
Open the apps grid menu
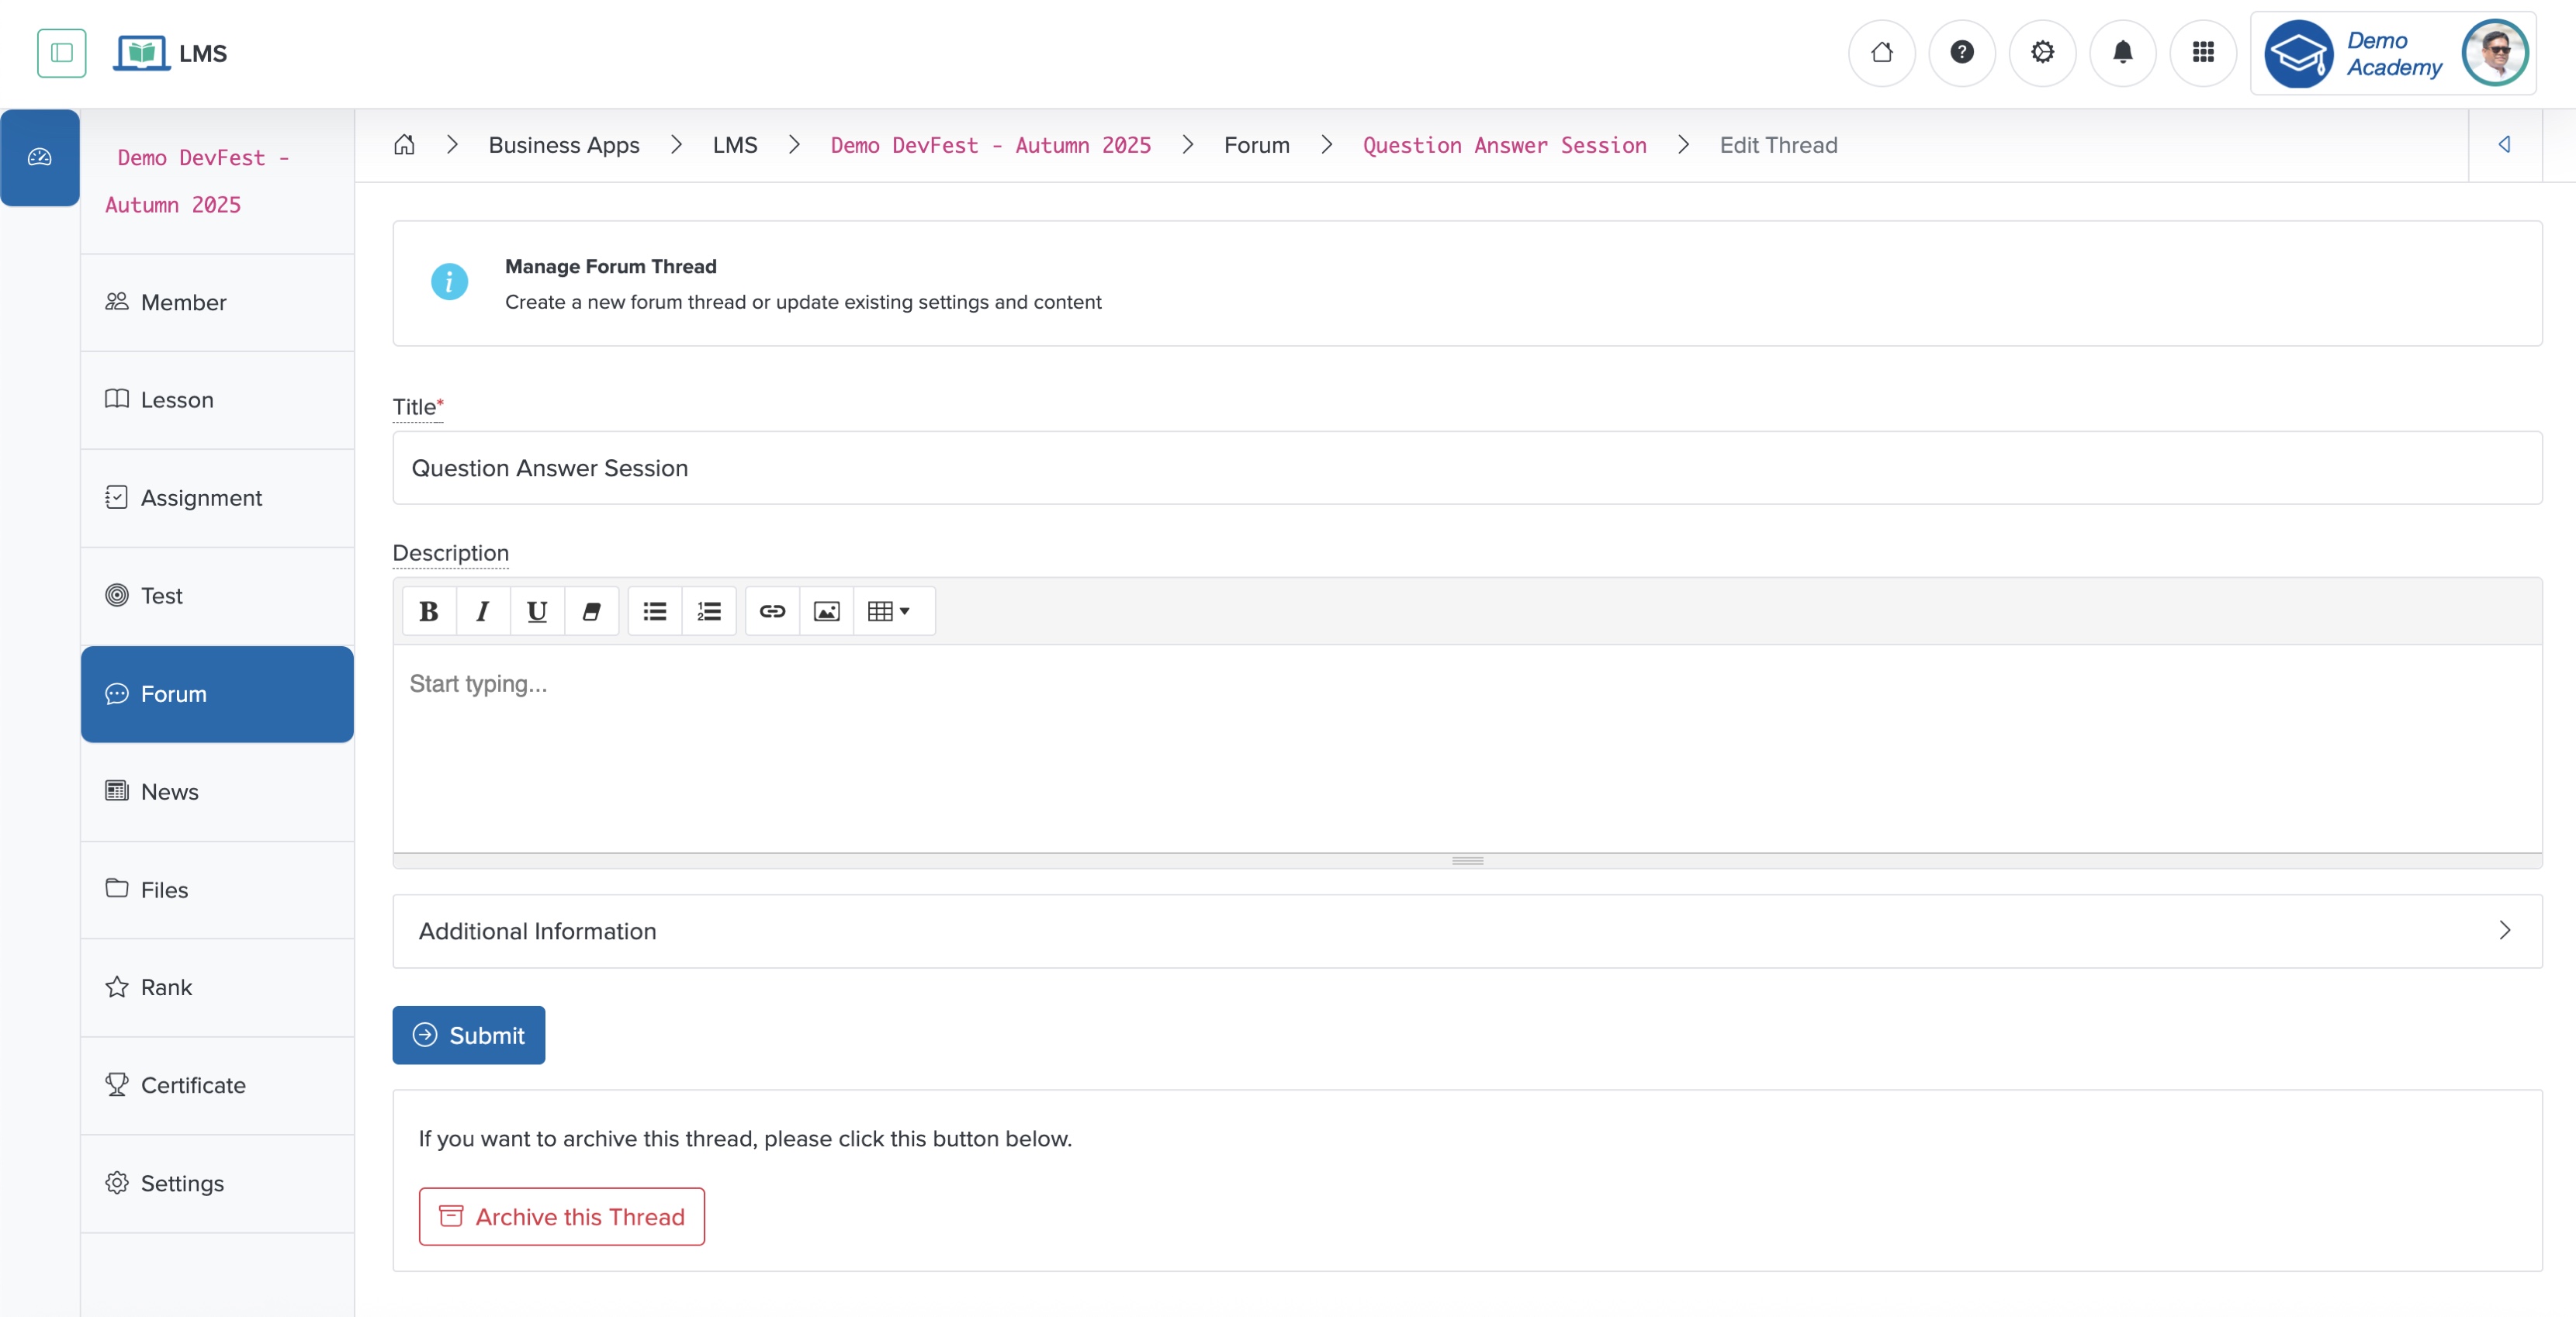(x=2204, y=53)
